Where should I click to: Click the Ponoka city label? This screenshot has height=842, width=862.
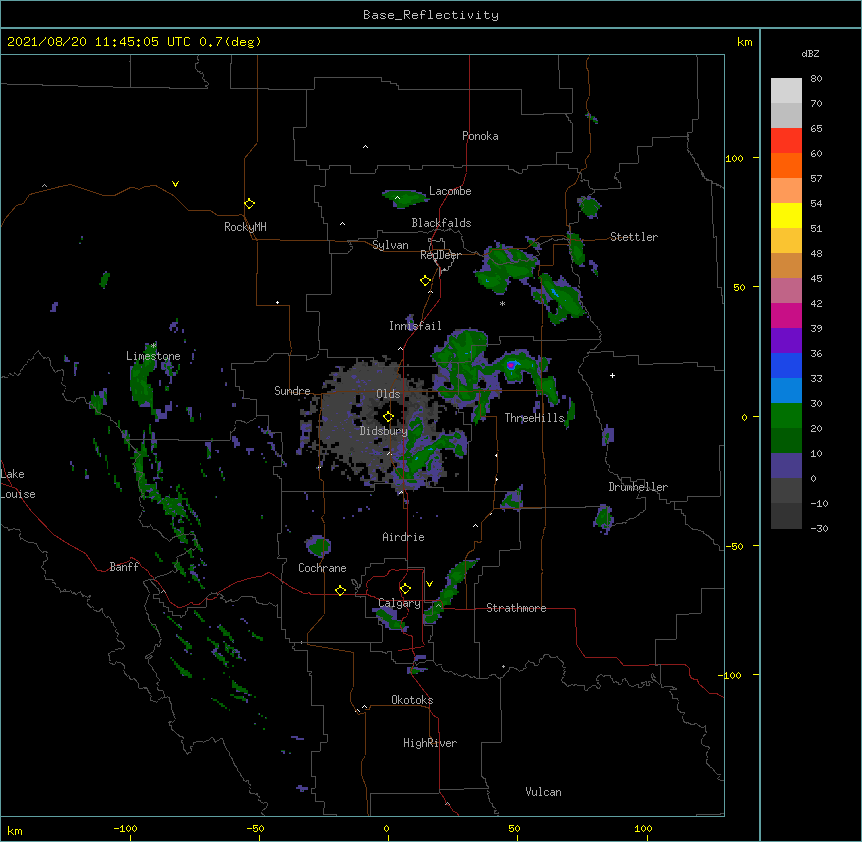pos(480,136)
